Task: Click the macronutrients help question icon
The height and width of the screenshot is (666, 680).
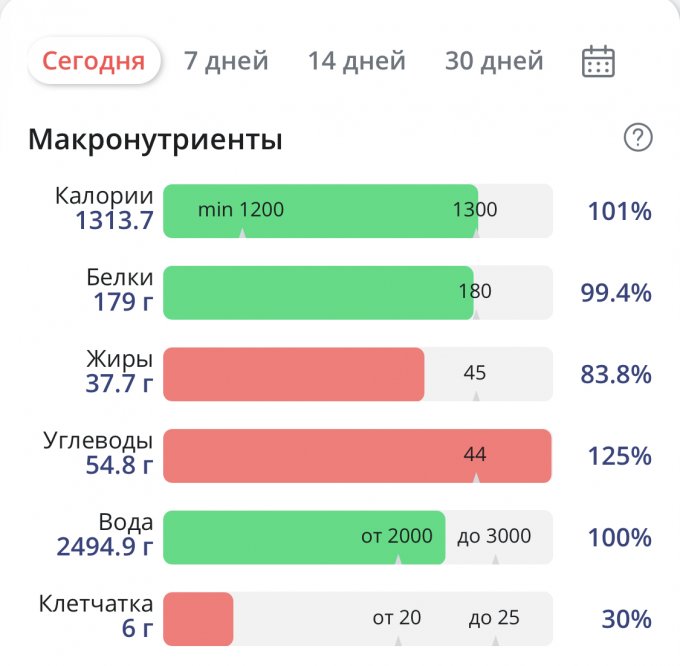Action: (637, 138)
